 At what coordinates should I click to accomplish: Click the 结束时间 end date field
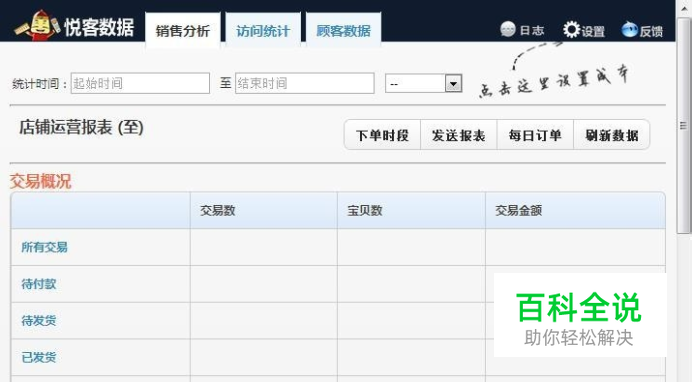point(305,83)
